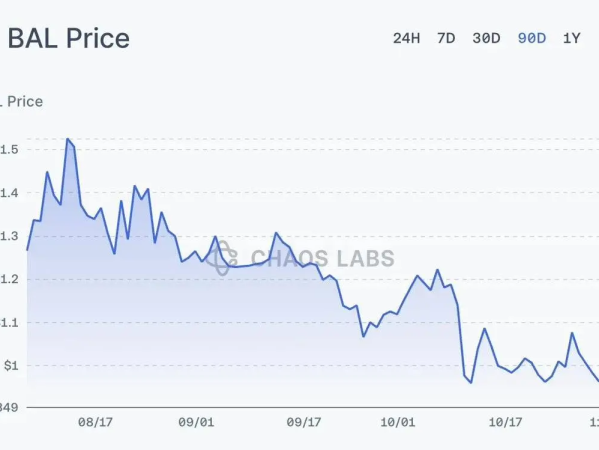Show the 1Y price history
The height and width of the screenshot is (450, 599).
tap(571, 38)
